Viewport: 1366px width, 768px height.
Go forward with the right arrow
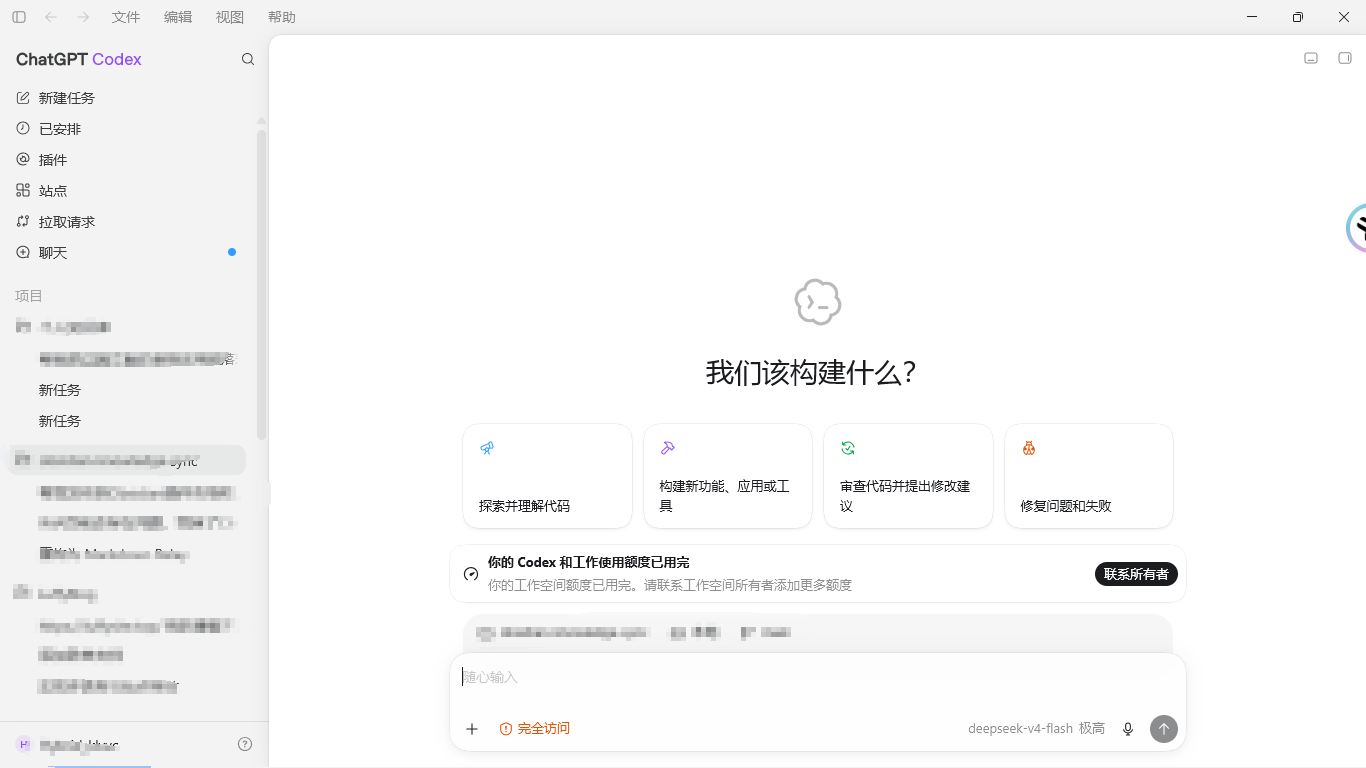[x=83, y=17]
